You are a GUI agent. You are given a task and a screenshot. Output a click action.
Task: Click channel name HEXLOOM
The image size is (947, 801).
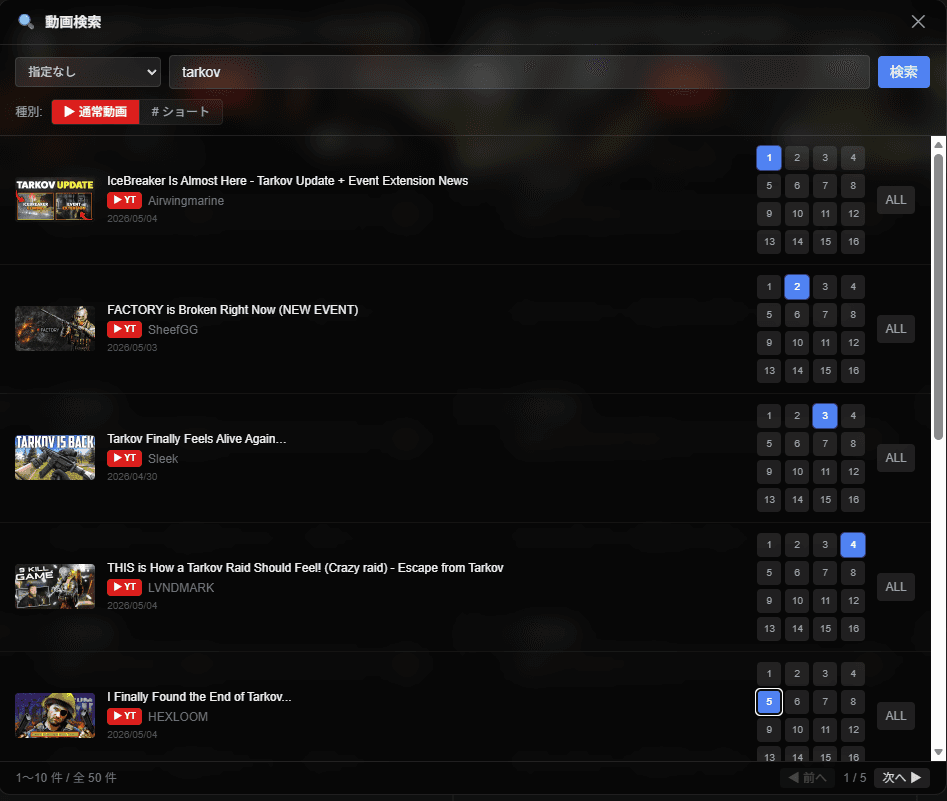(x=178, y=716)
